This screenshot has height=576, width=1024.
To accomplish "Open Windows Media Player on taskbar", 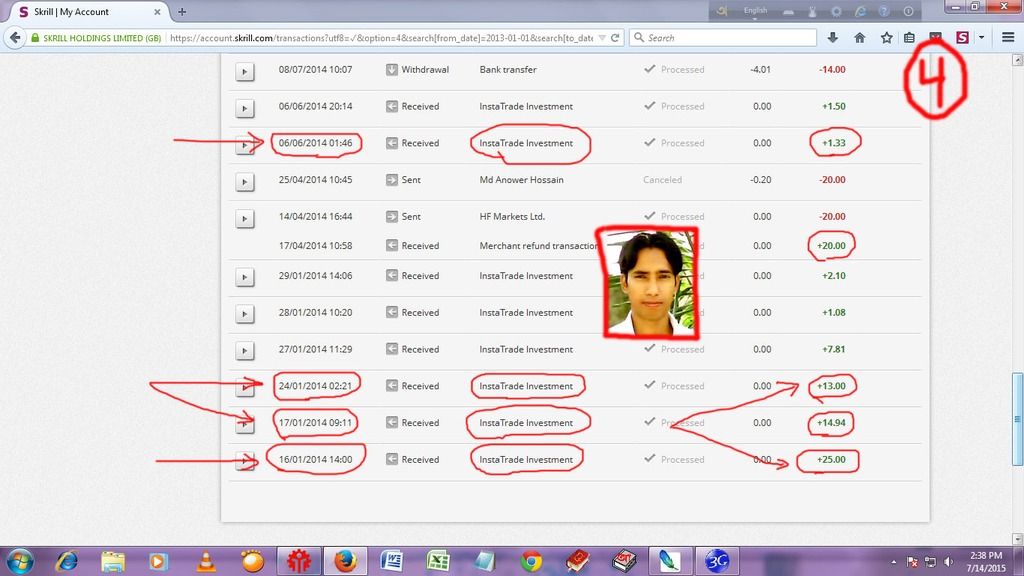I will tap(158, 561).
